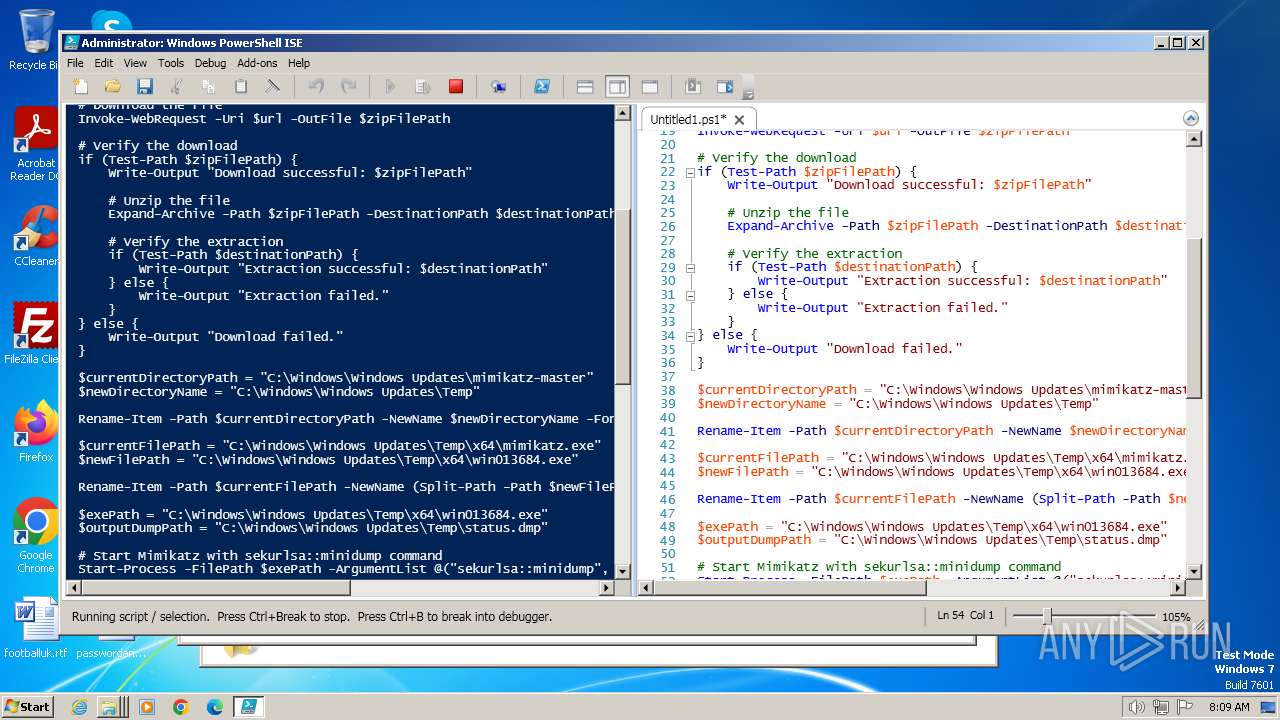Click the 8:09 AM taskbar clock
The width and height of the screenshot is (1280, 720).
tap(1229, 707)
